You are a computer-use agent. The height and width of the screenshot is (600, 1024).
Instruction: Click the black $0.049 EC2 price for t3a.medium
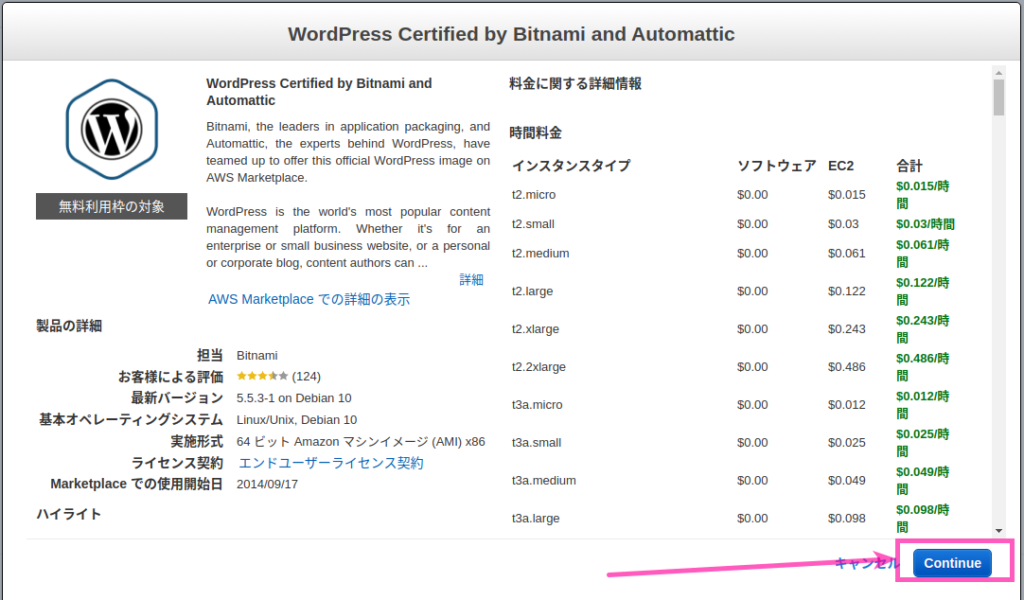[846, 481]
